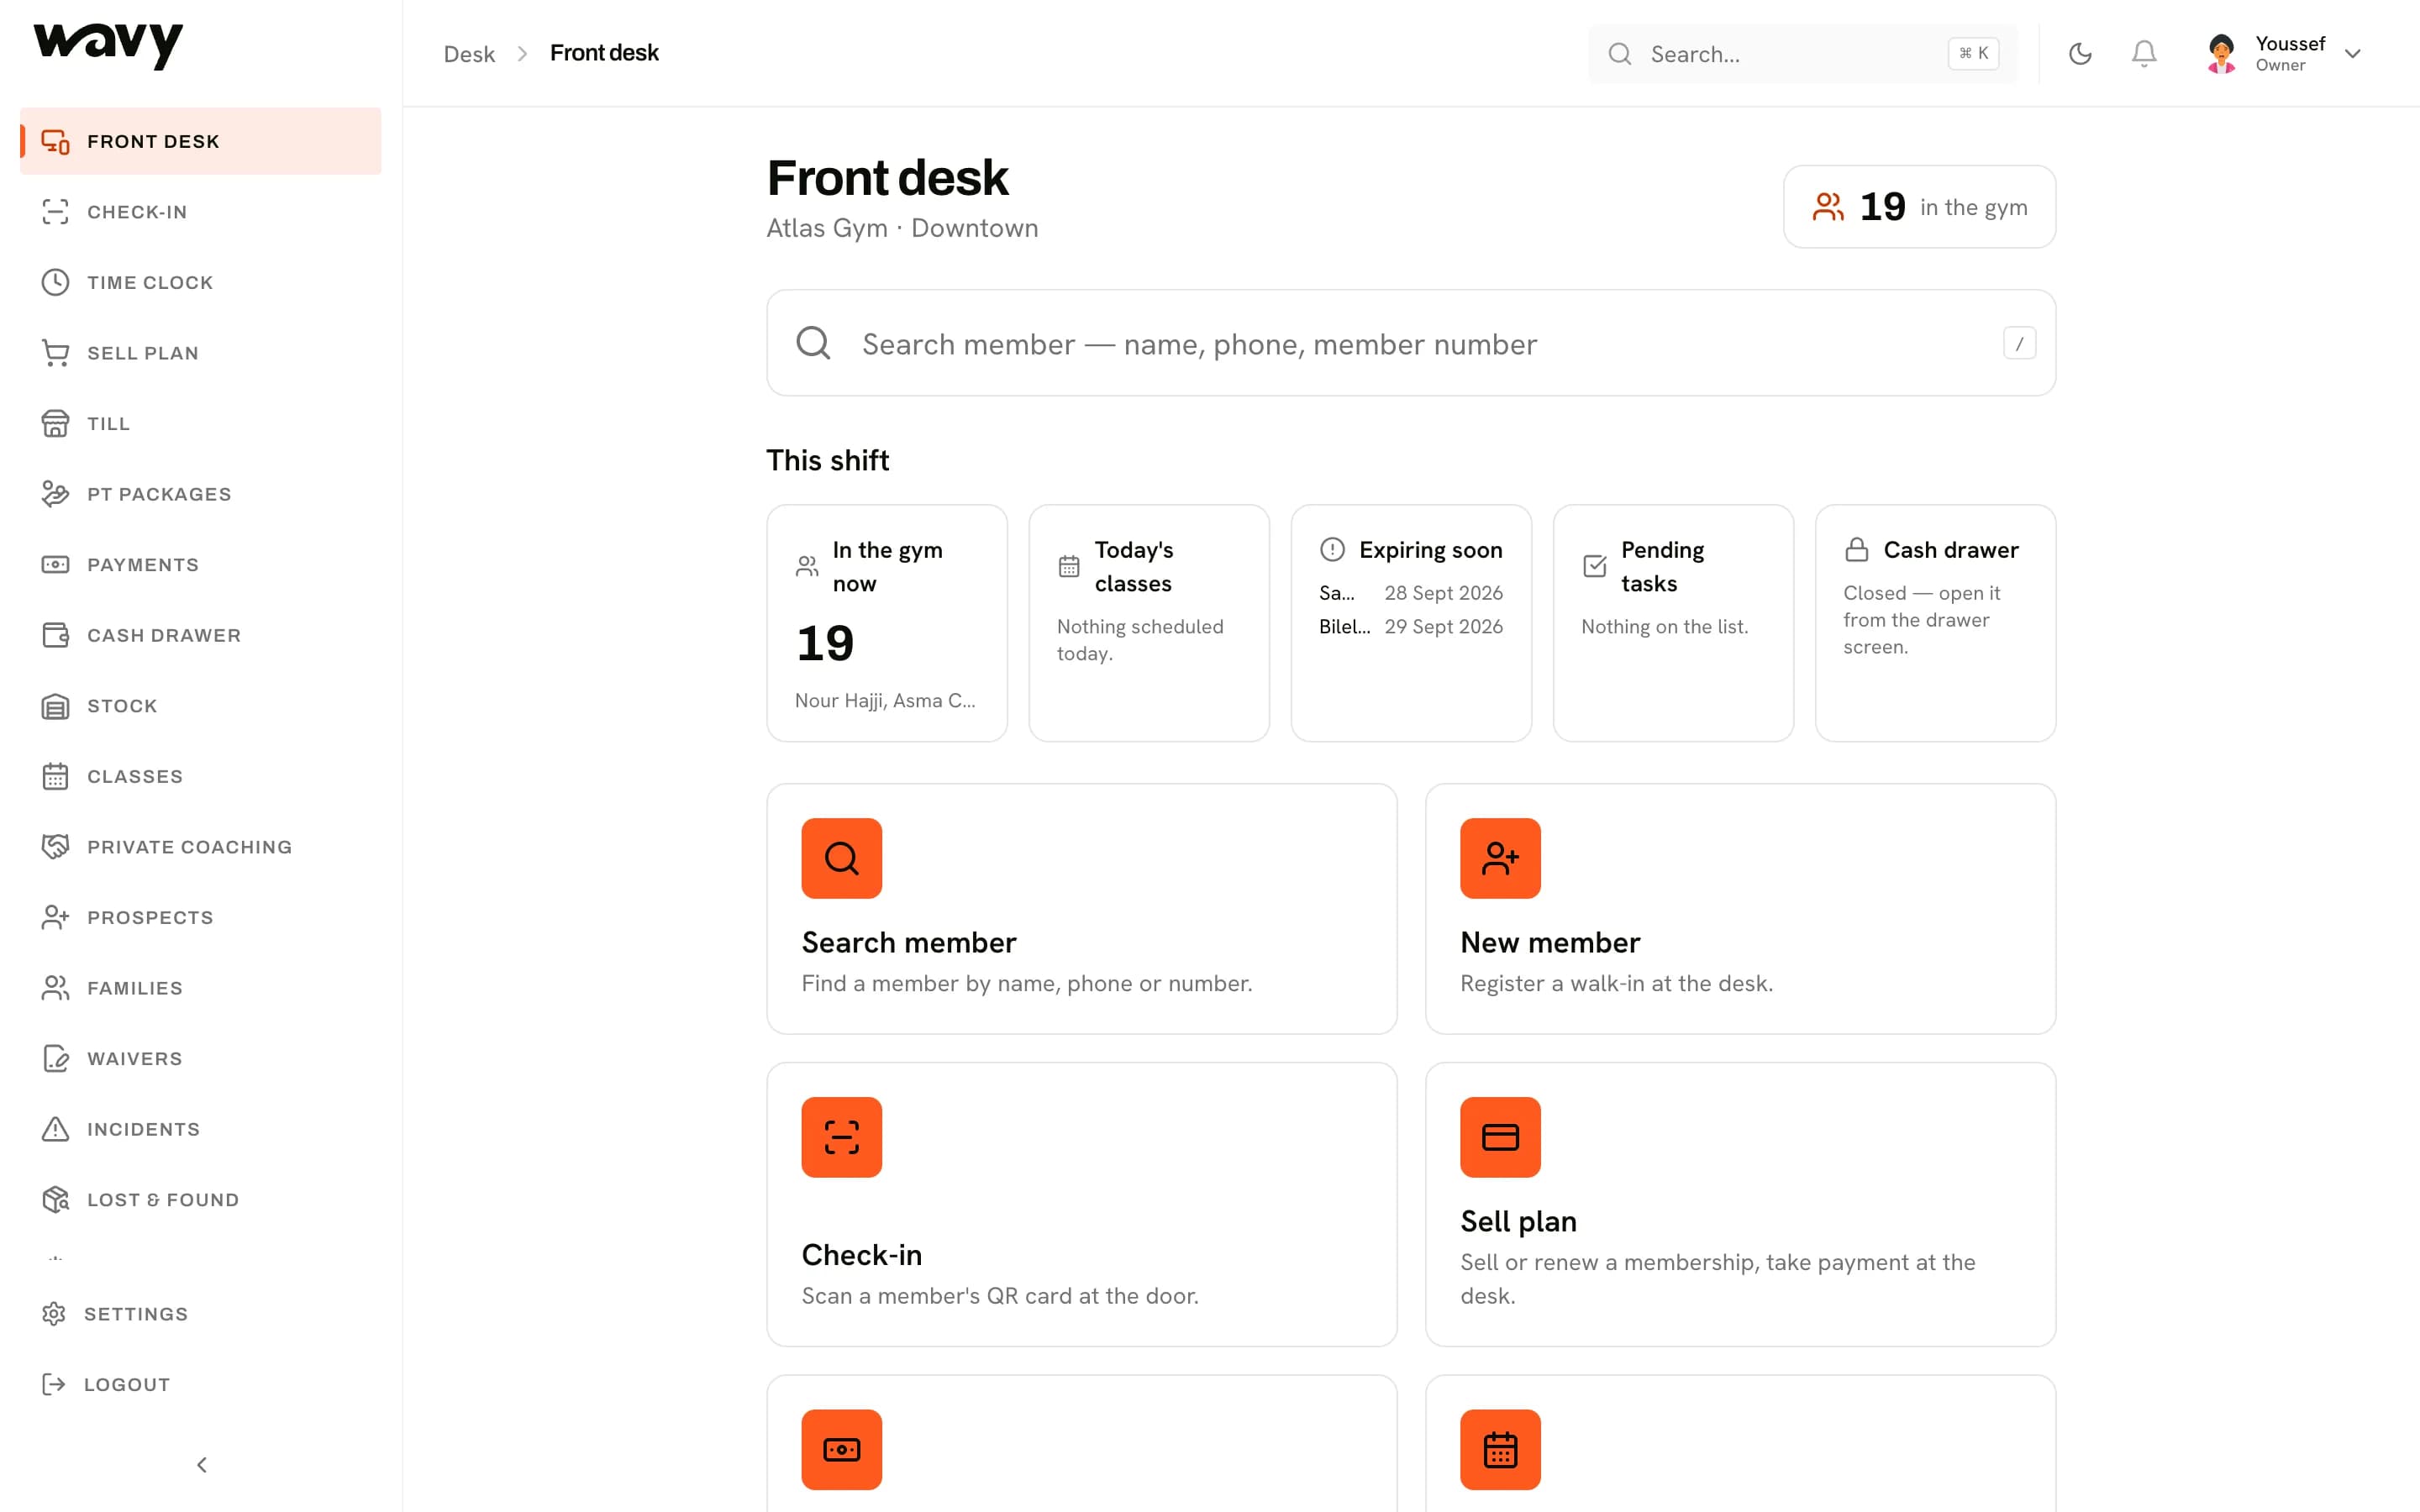
Task: Click the Lost & Found package icon
Action: pos(55,1200)
